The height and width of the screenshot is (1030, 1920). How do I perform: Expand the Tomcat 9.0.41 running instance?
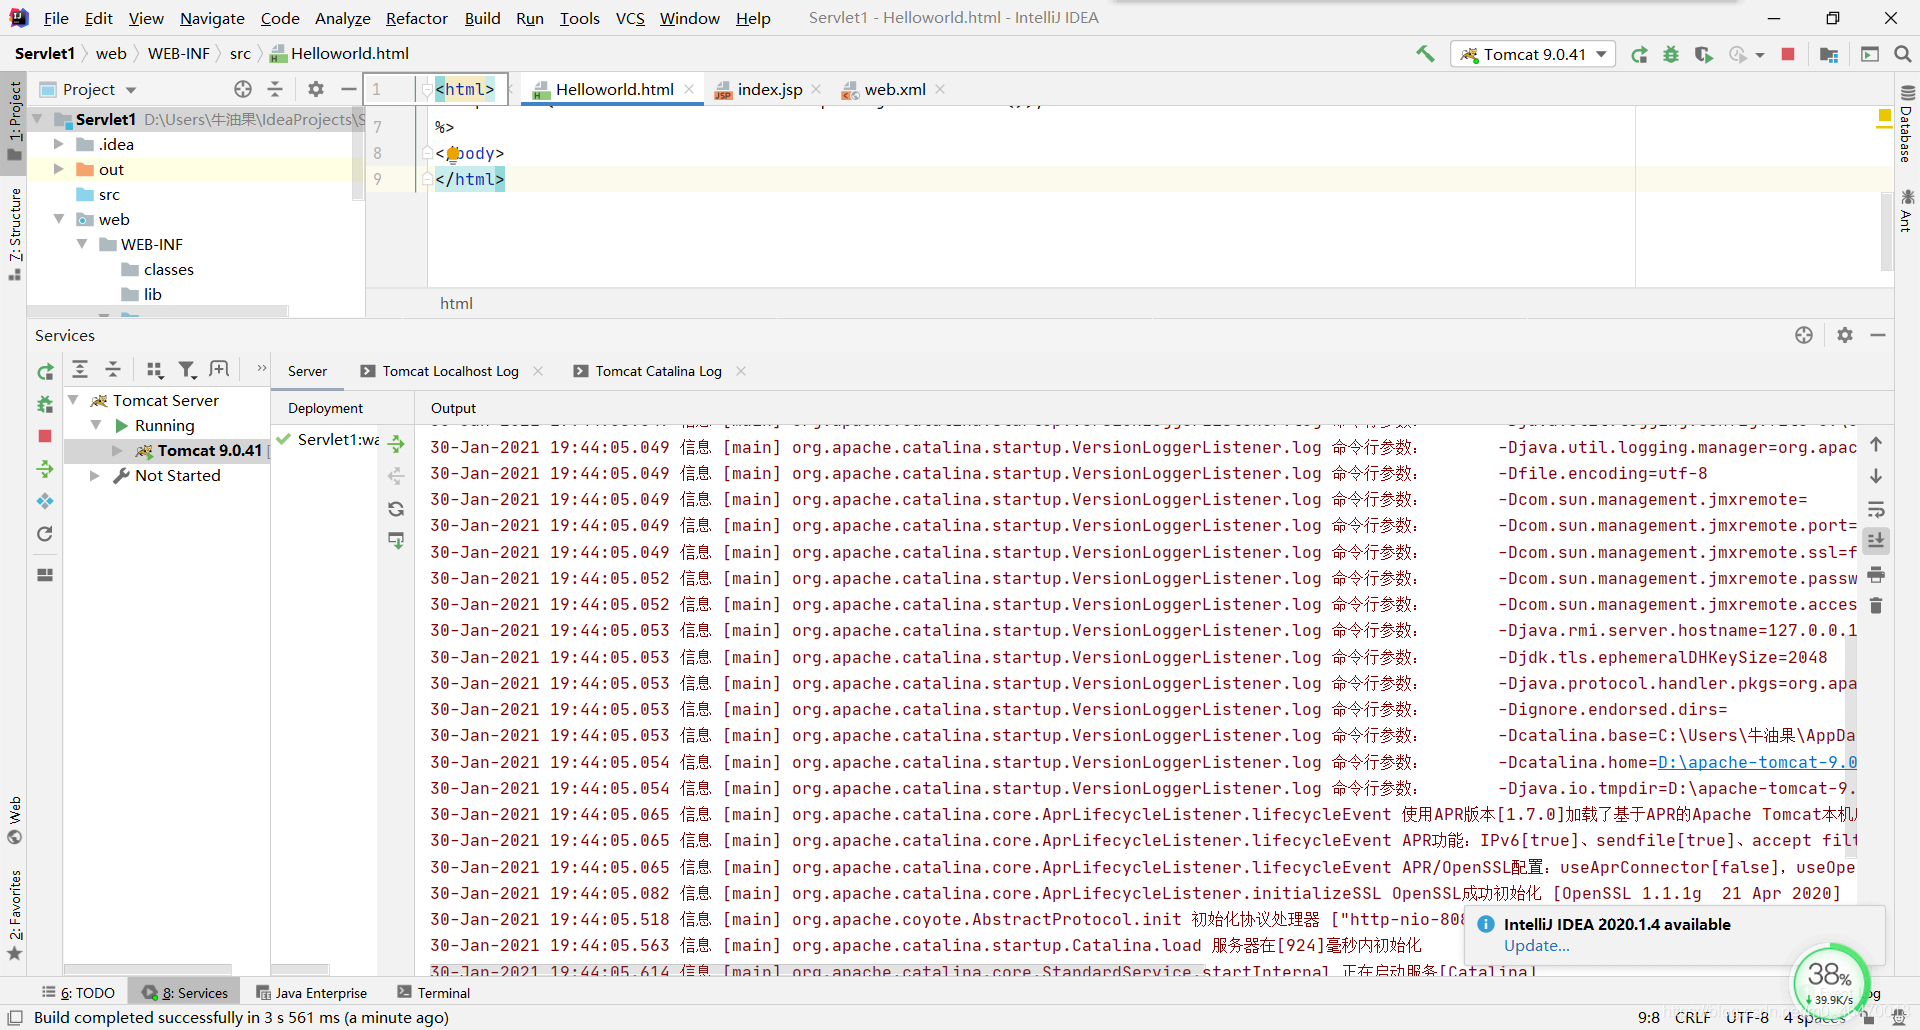coord(117,450)
